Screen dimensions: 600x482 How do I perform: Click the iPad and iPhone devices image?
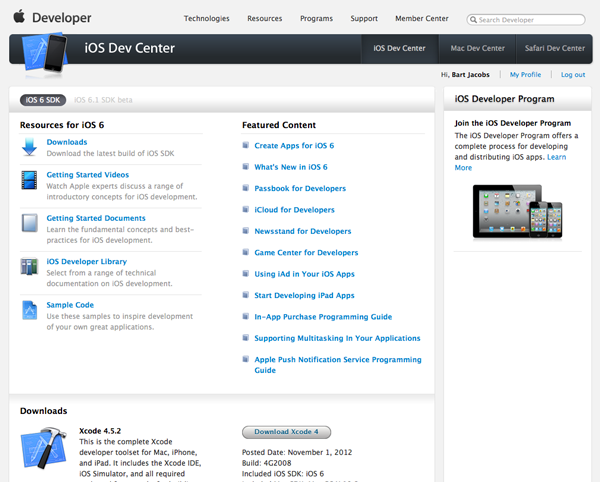517,212
